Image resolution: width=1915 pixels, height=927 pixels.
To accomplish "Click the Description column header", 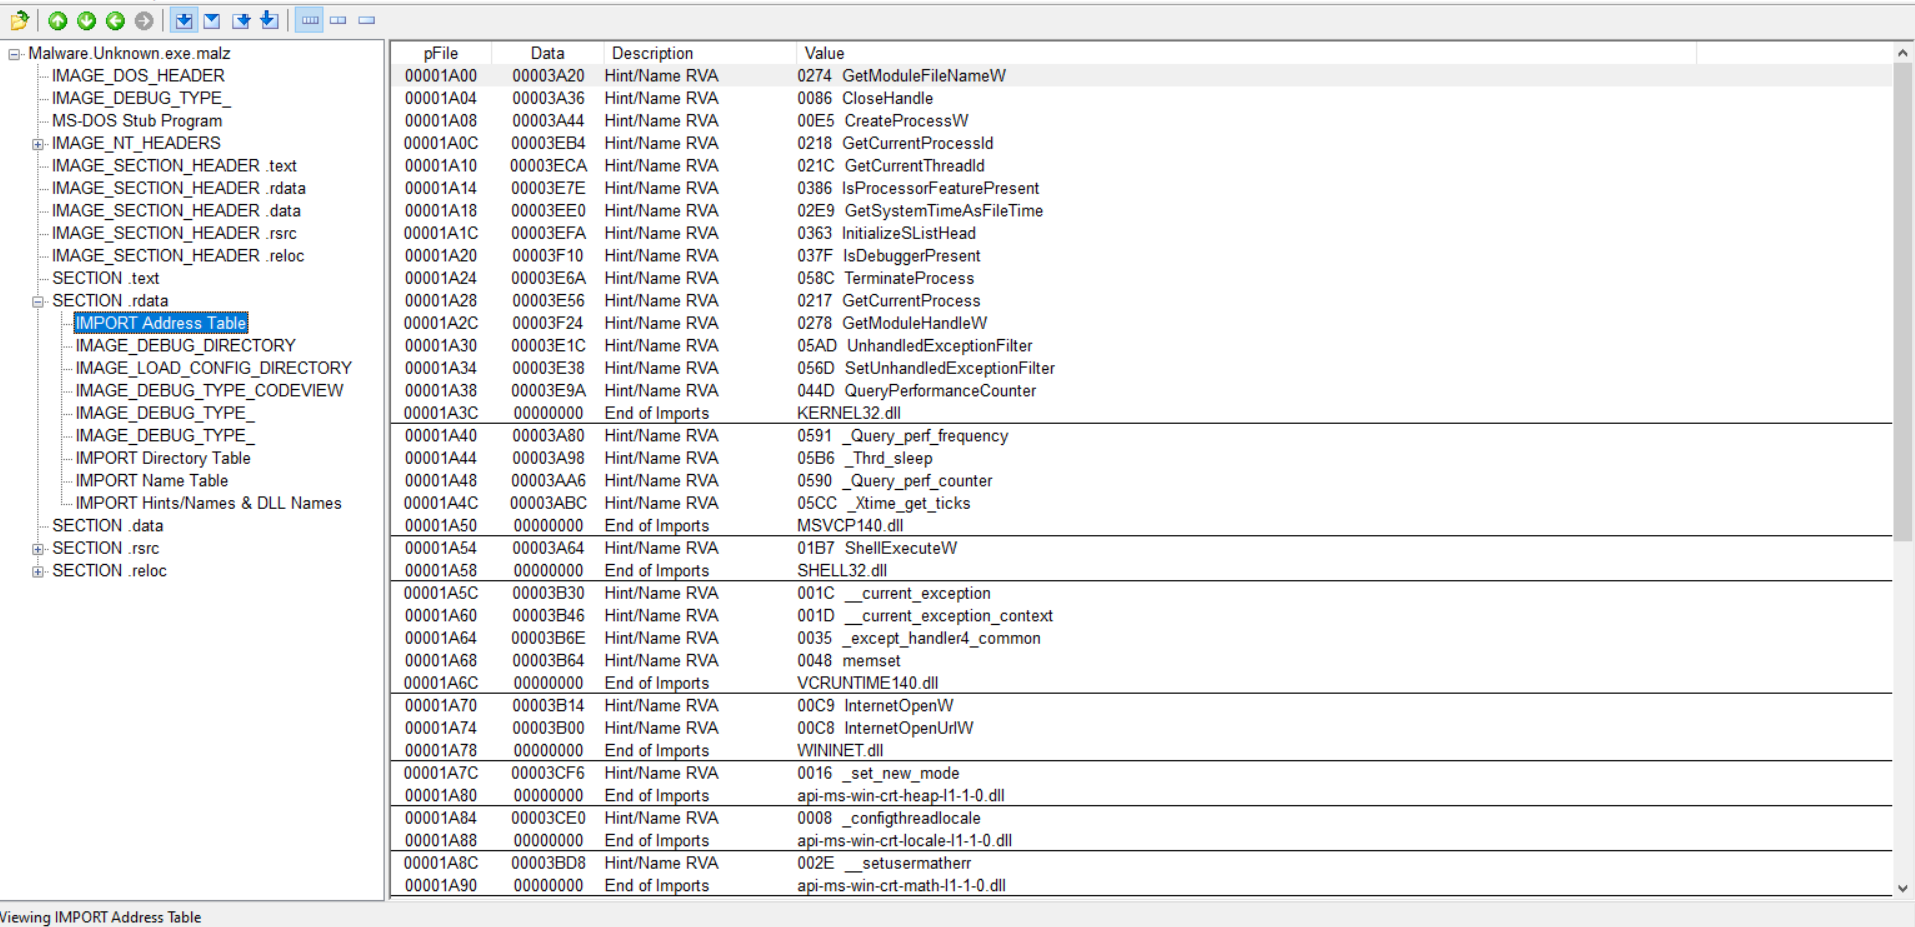I will (652, 53).
